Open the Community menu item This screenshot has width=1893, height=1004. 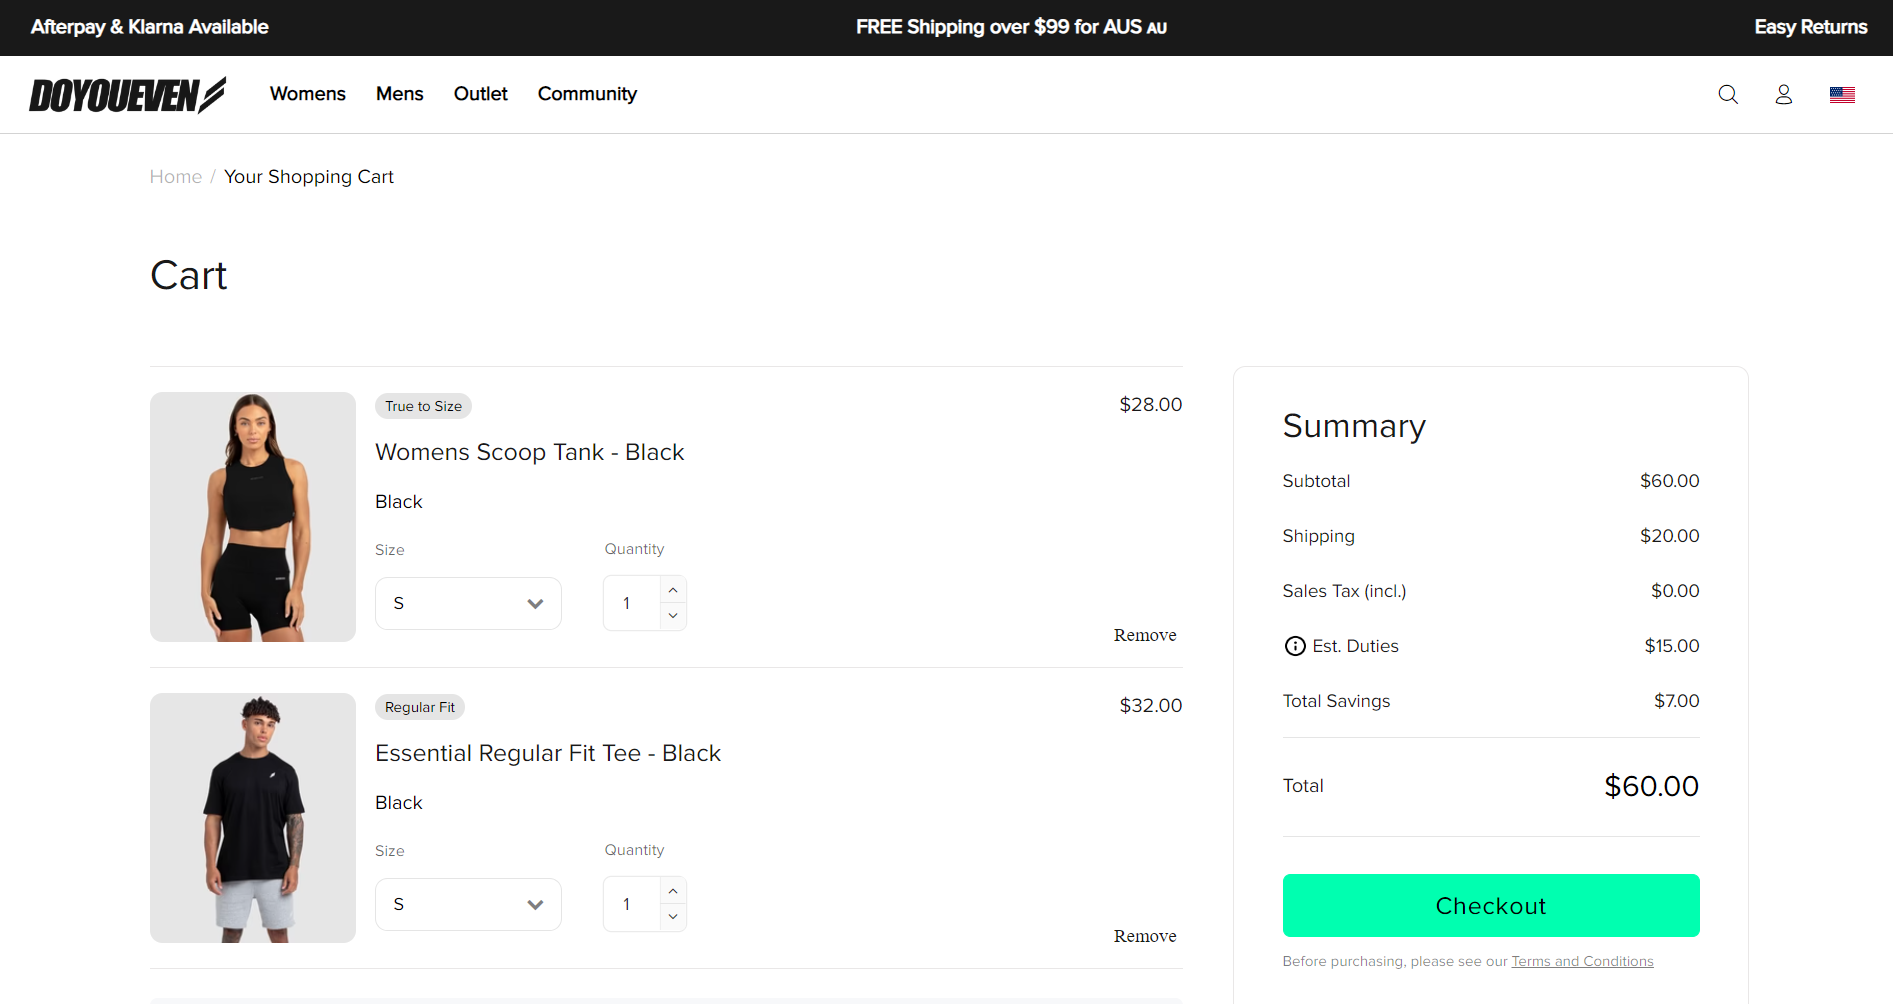click(x=587, y=94)
